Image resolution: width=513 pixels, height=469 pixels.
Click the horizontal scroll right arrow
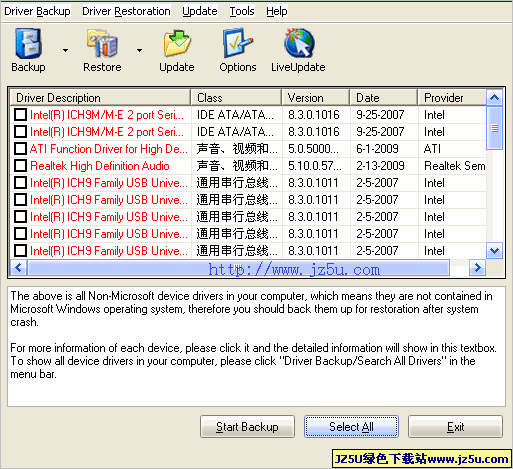[477, 268]
